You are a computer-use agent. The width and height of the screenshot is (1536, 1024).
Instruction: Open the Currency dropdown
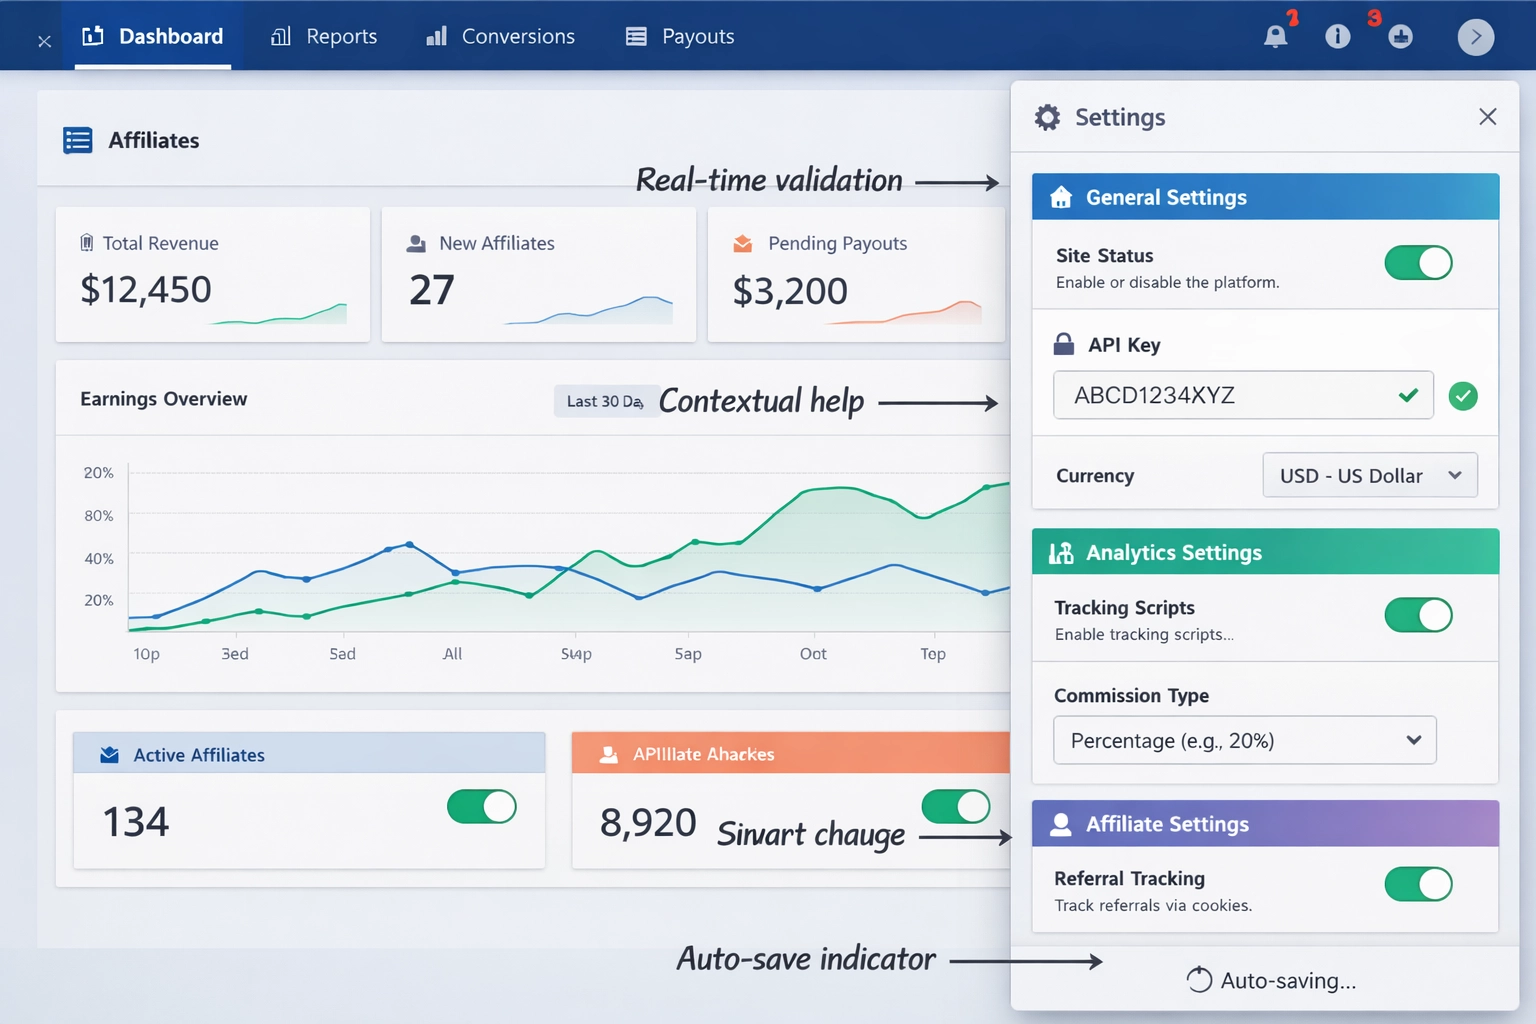pyautogui.click(x=1369, y=475)
